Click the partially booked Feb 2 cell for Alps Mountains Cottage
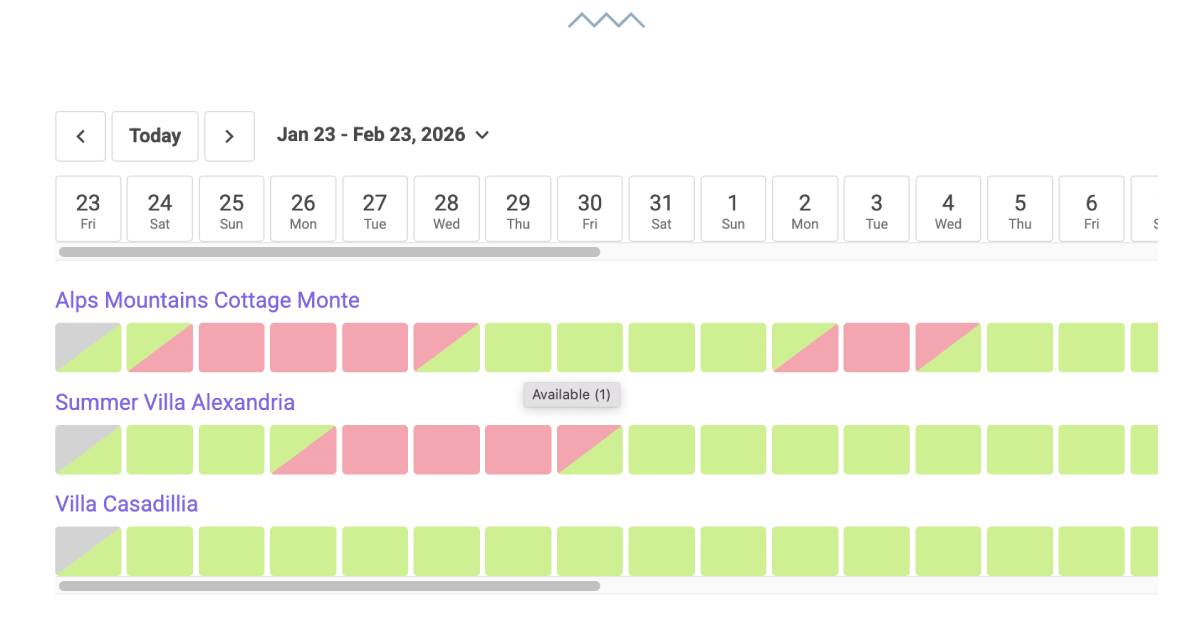This screenshot has width=1200, height=623. pos(805,347)
